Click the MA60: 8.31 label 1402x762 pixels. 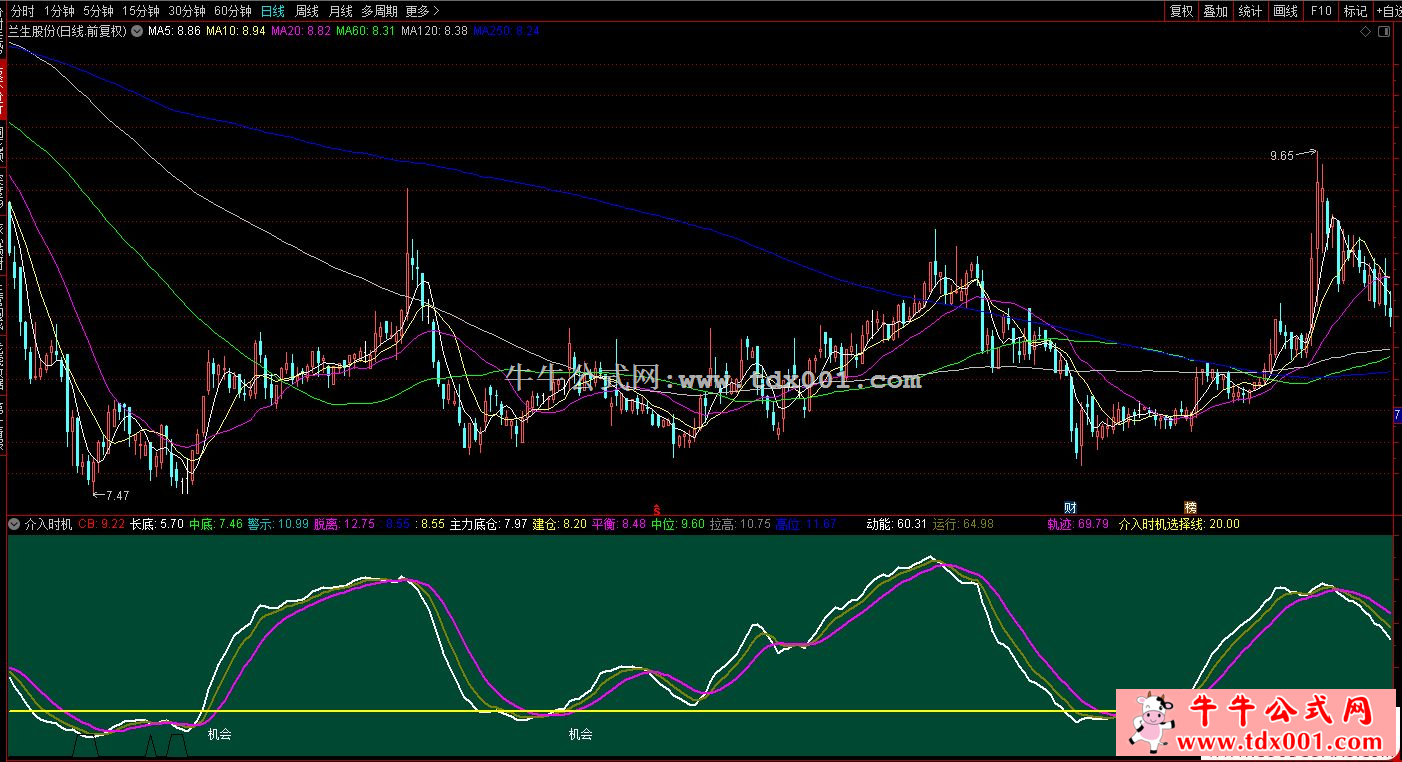click(365, 31)
